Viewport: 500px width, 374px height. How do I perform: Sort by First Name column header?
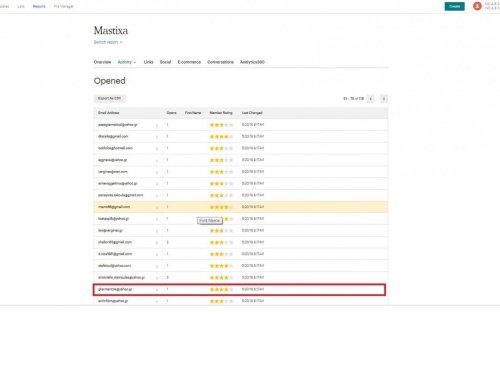pos(193,113)
